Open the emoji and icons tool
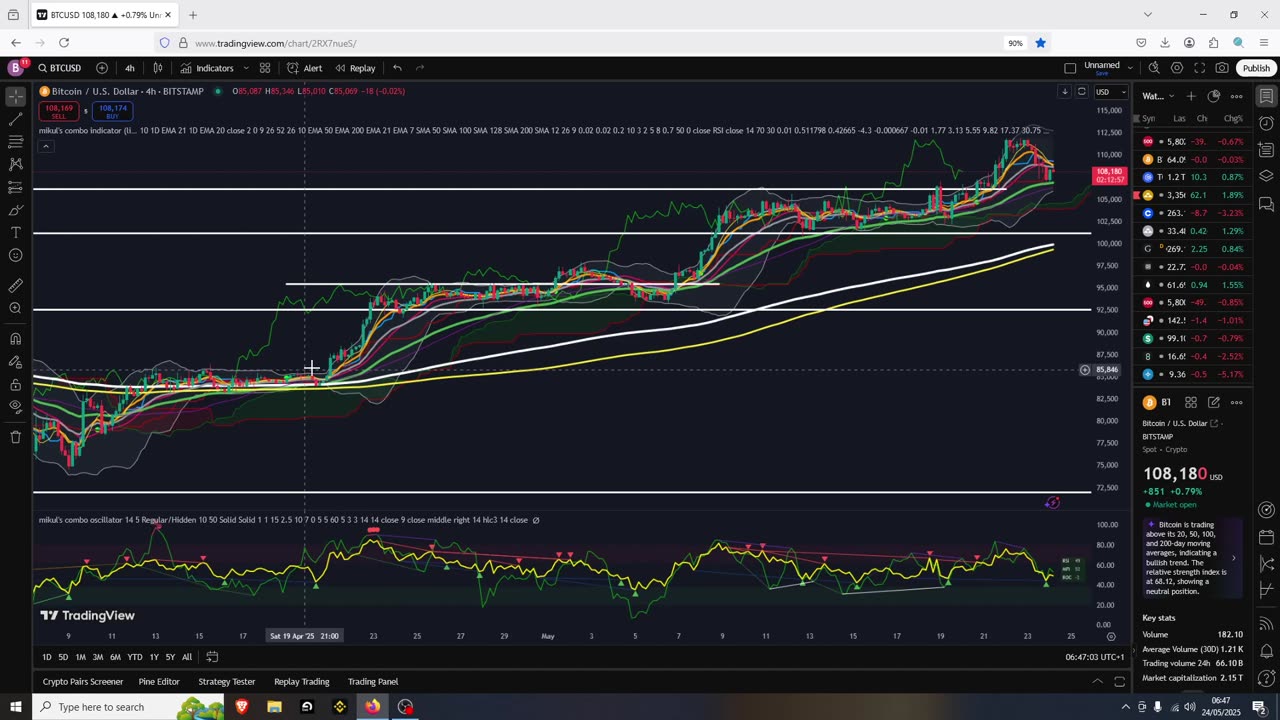Viewport: 1280px width, 720px height. click(x=15, y=255)
